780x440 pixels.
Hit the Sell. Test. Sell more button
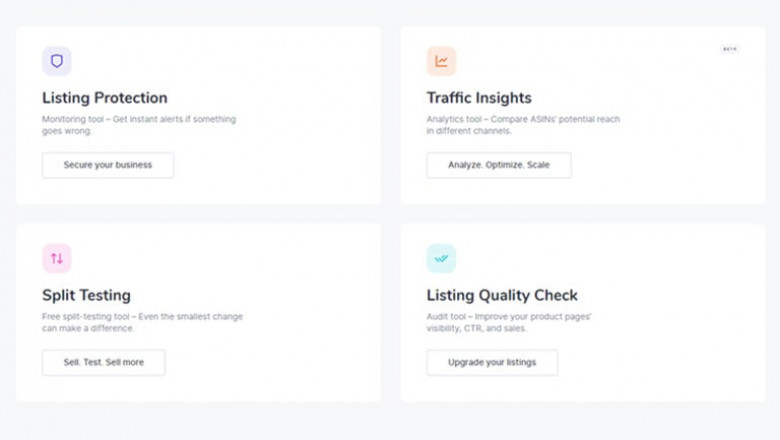[x=103, y=362]
